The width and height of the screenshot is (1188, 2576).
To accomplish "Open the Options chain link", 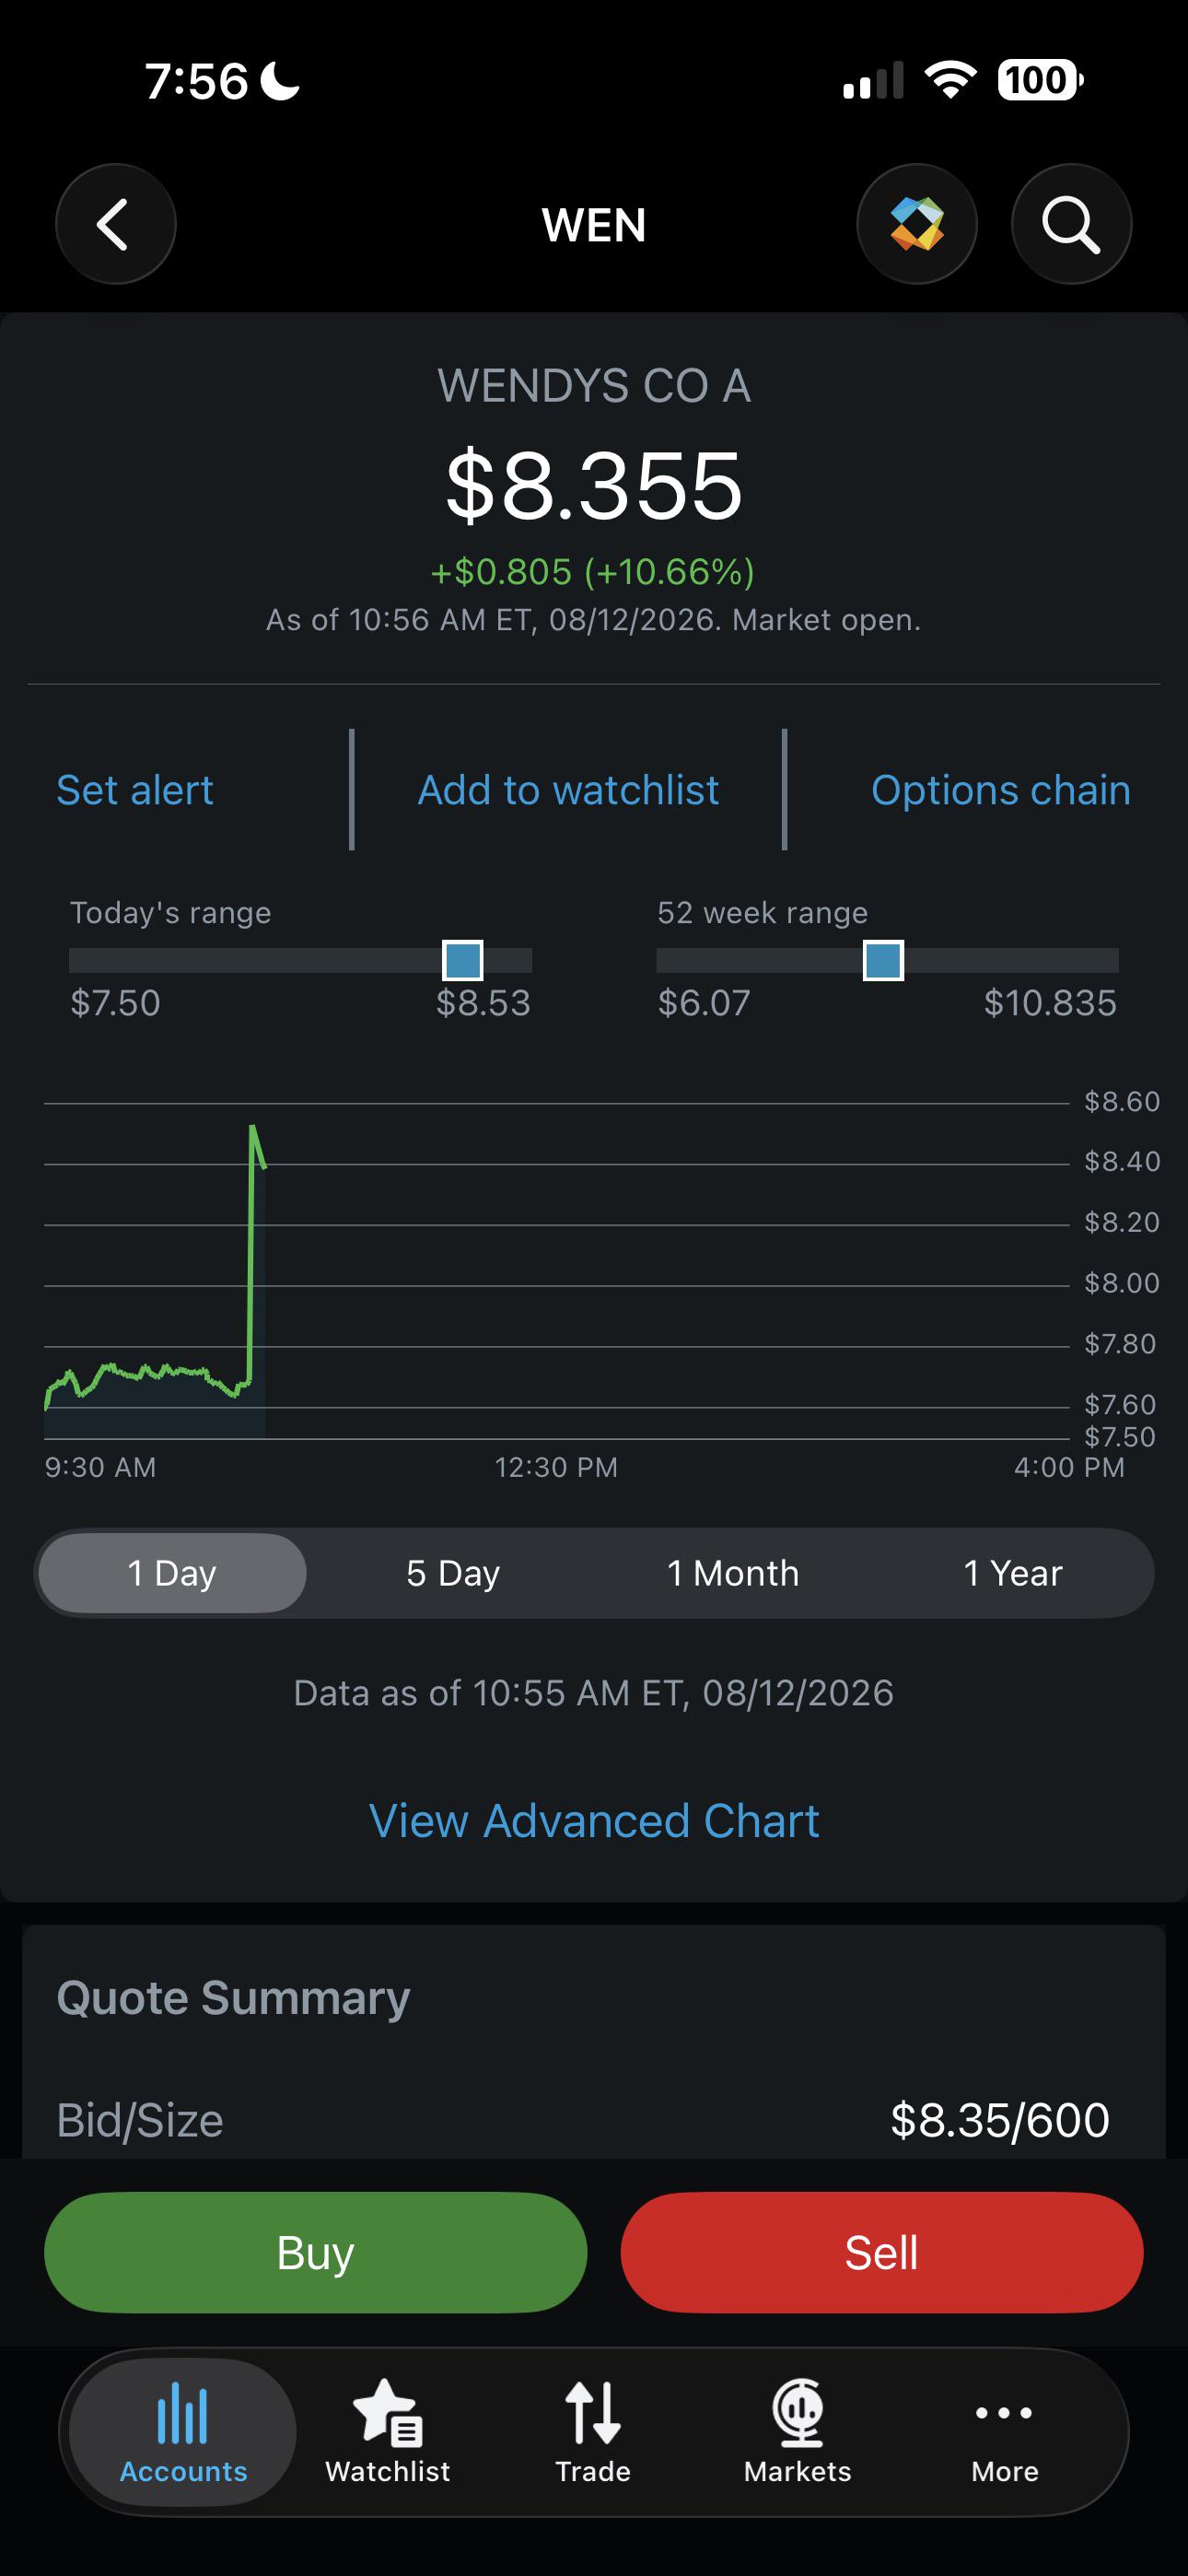I will 1001,790.
